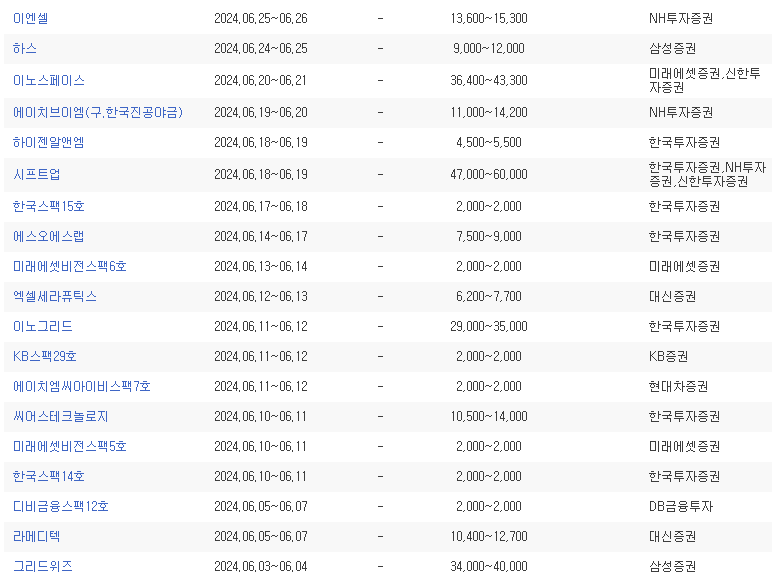Click the 미래에셋비전스팩6호 link

tap(70, 267)
